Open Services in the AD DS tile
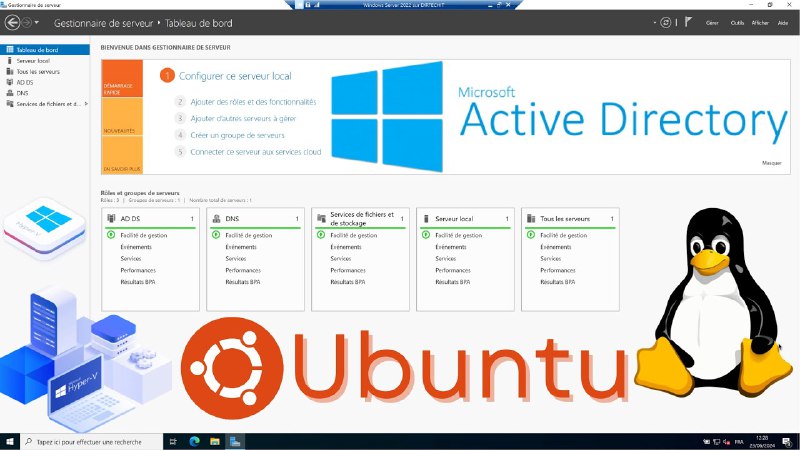The height and width of the screenshot is (450, 800). click(x=131, y=259)
